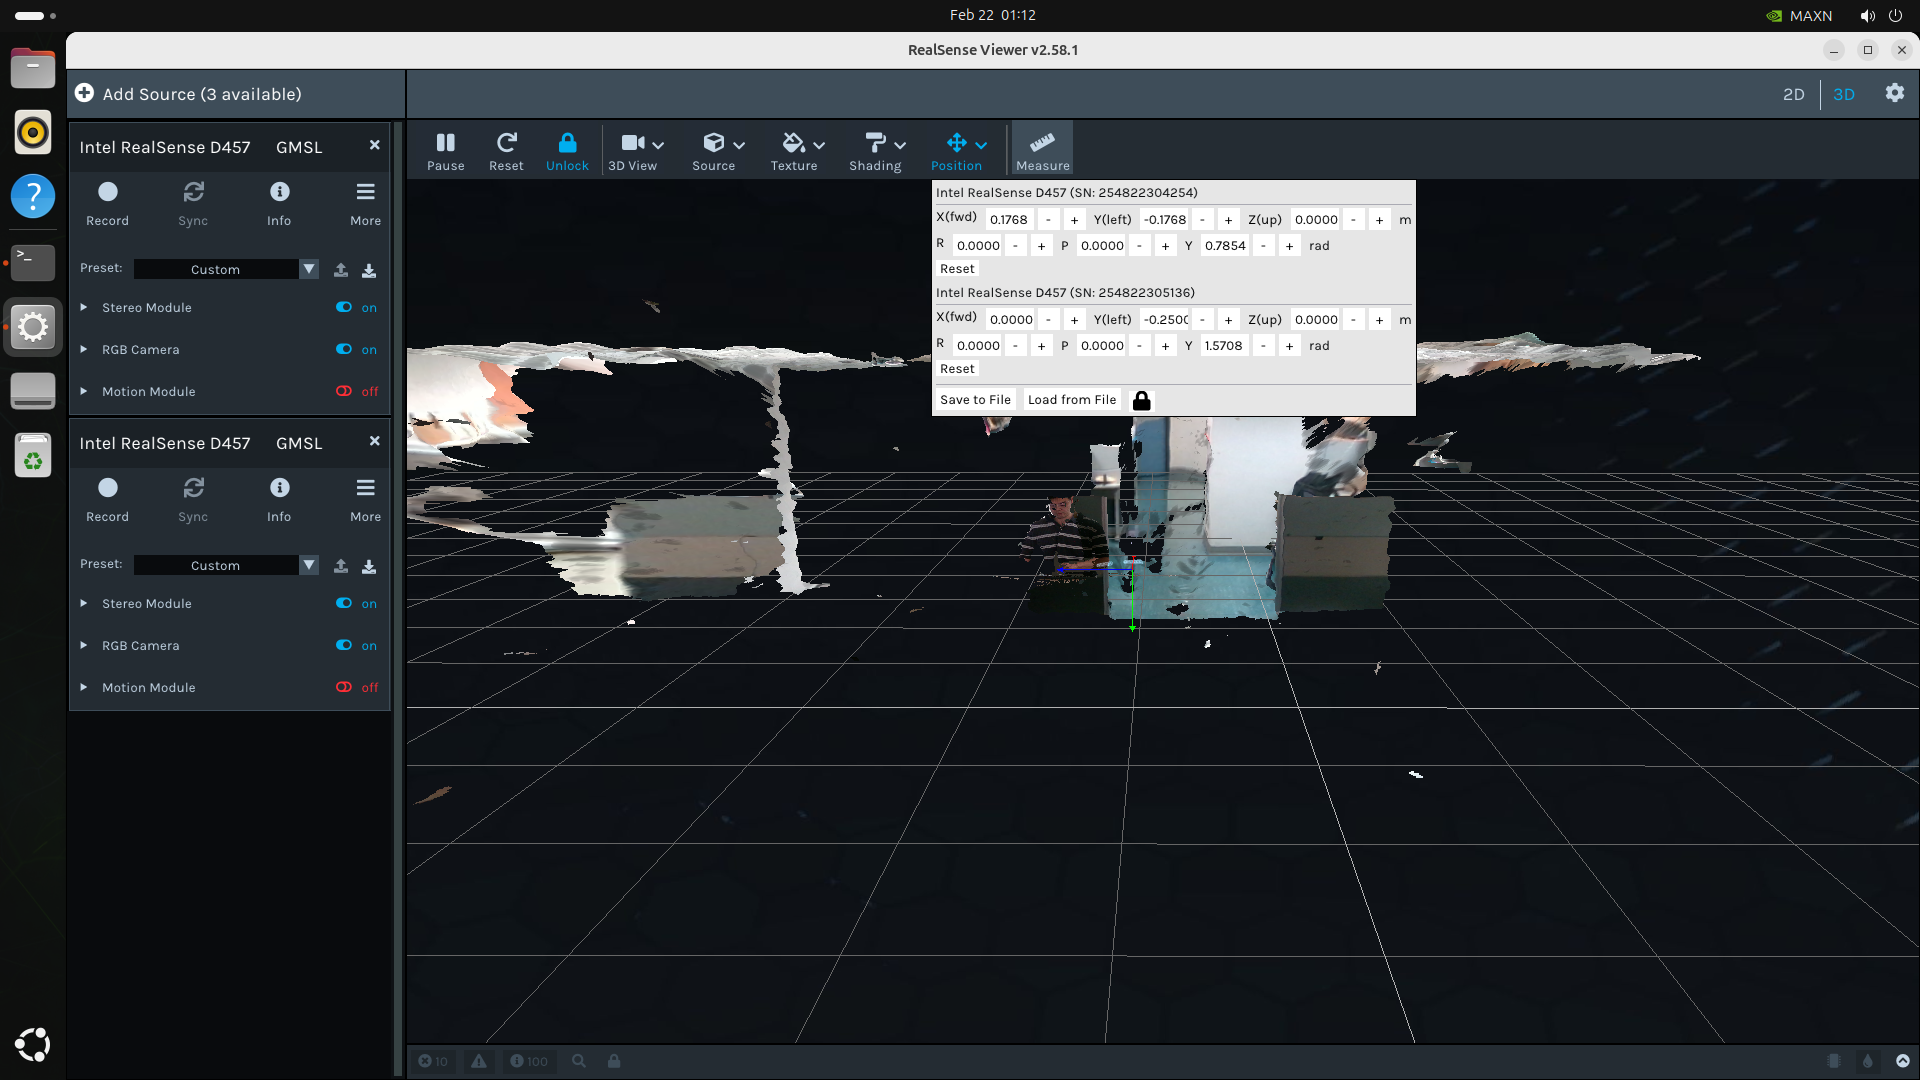1920x1080 pixels.
Task: Click Save to File button
Action: tap(975, 400)
